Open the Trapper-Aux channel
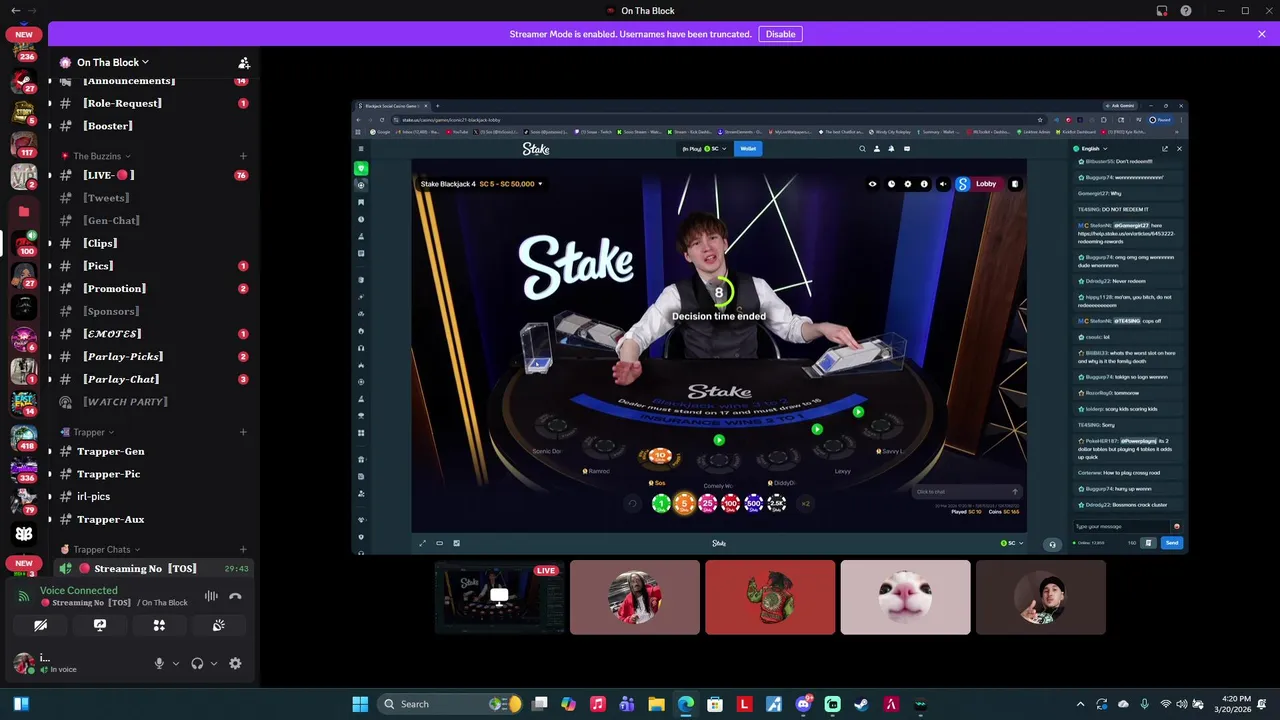The image size is (1280, 720). point(154,519)
